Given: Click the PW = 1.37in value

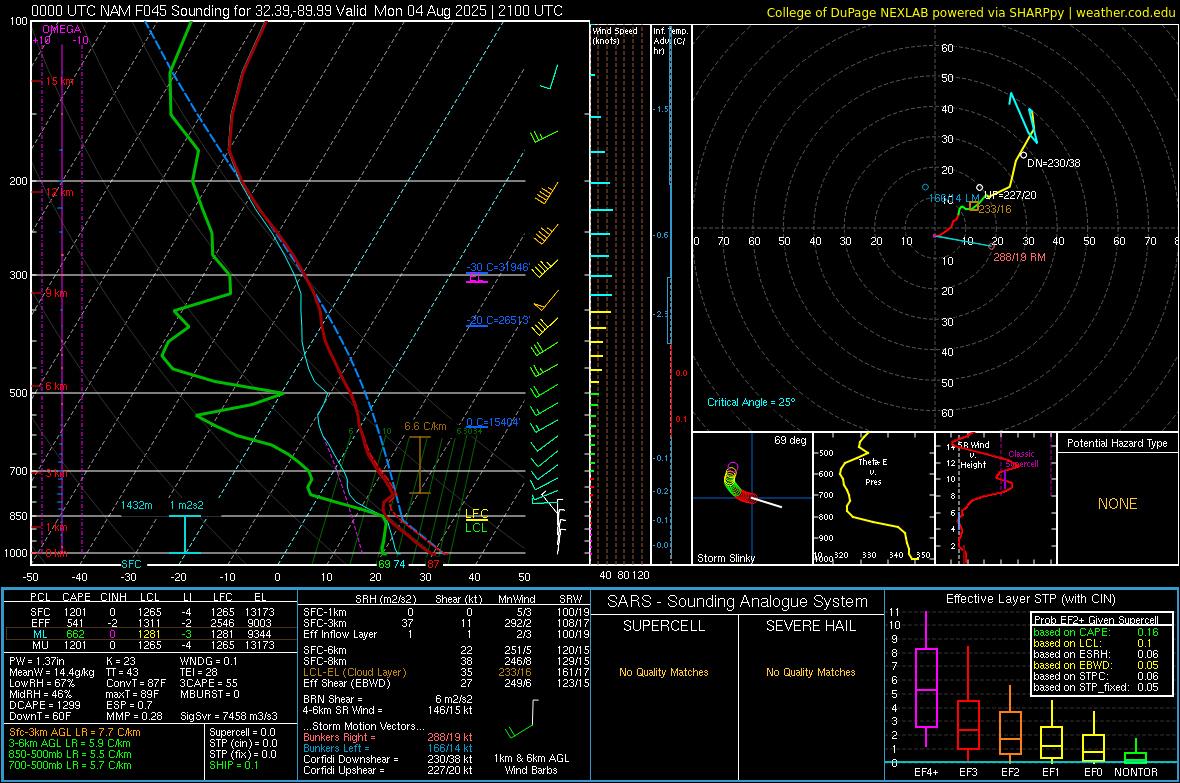Looking at the screenshot, I should (37, 661).
